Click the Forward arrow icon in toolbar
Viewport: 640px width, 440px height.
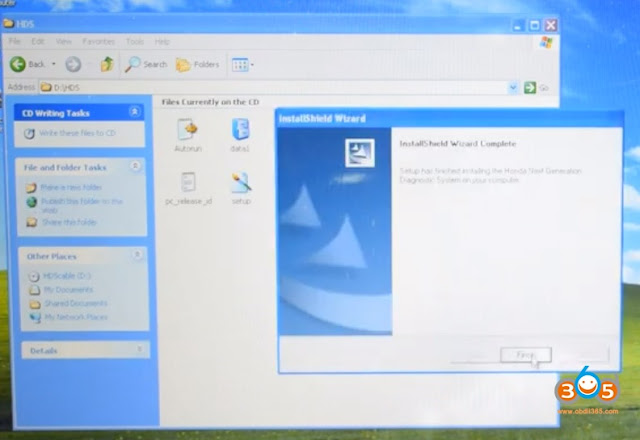point(73,64)
